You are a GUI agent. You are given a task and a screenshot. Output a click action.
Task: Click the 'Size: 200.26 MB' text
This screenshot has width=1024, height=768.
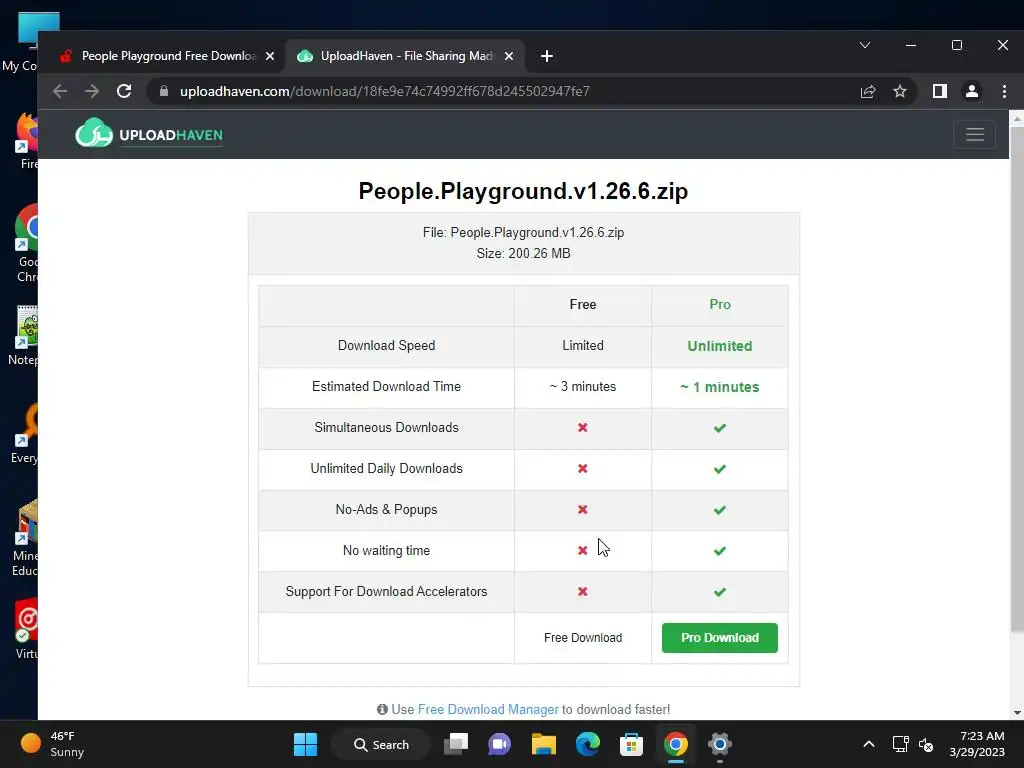point(523,253)
